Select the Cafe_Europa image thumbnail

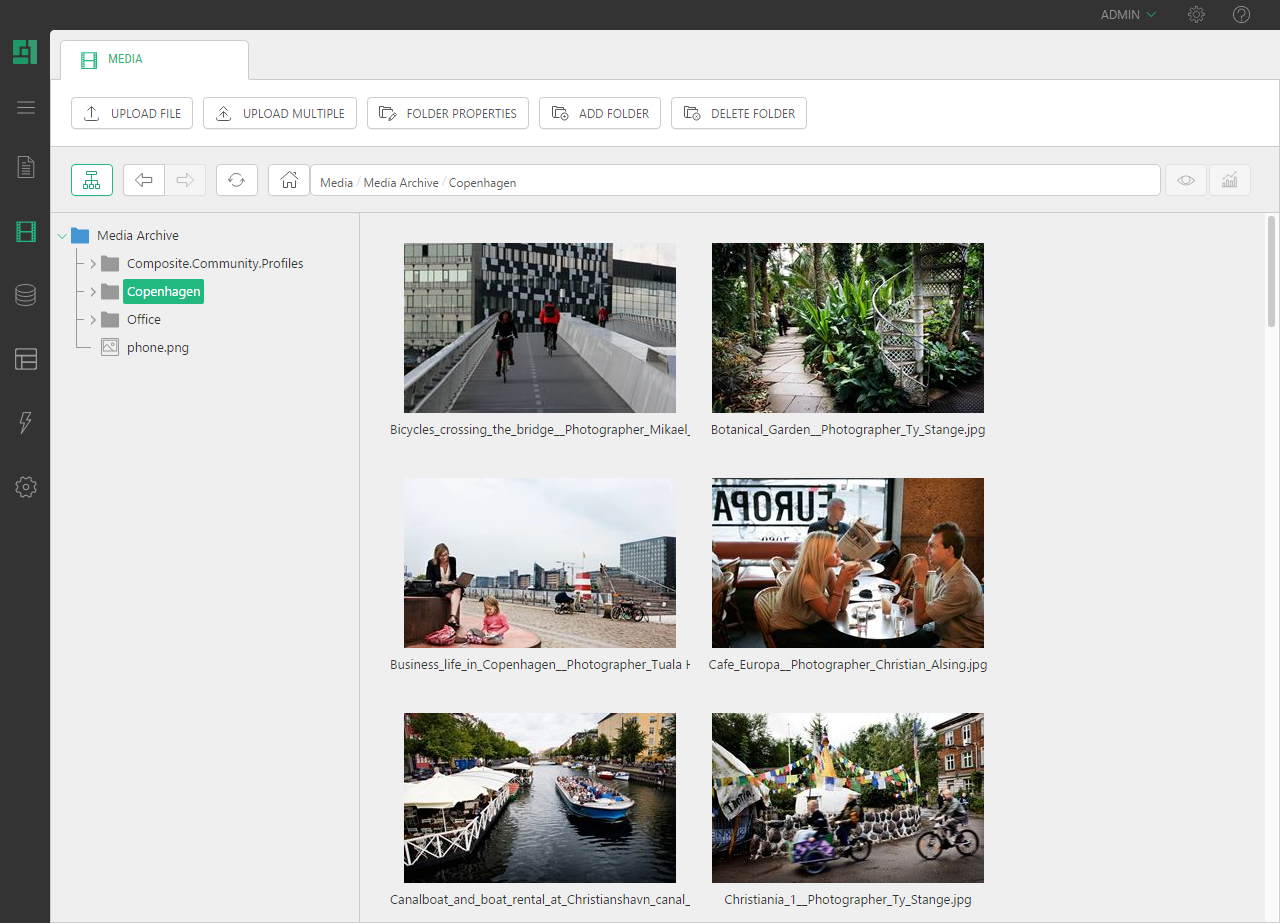(x=847, y=562)
